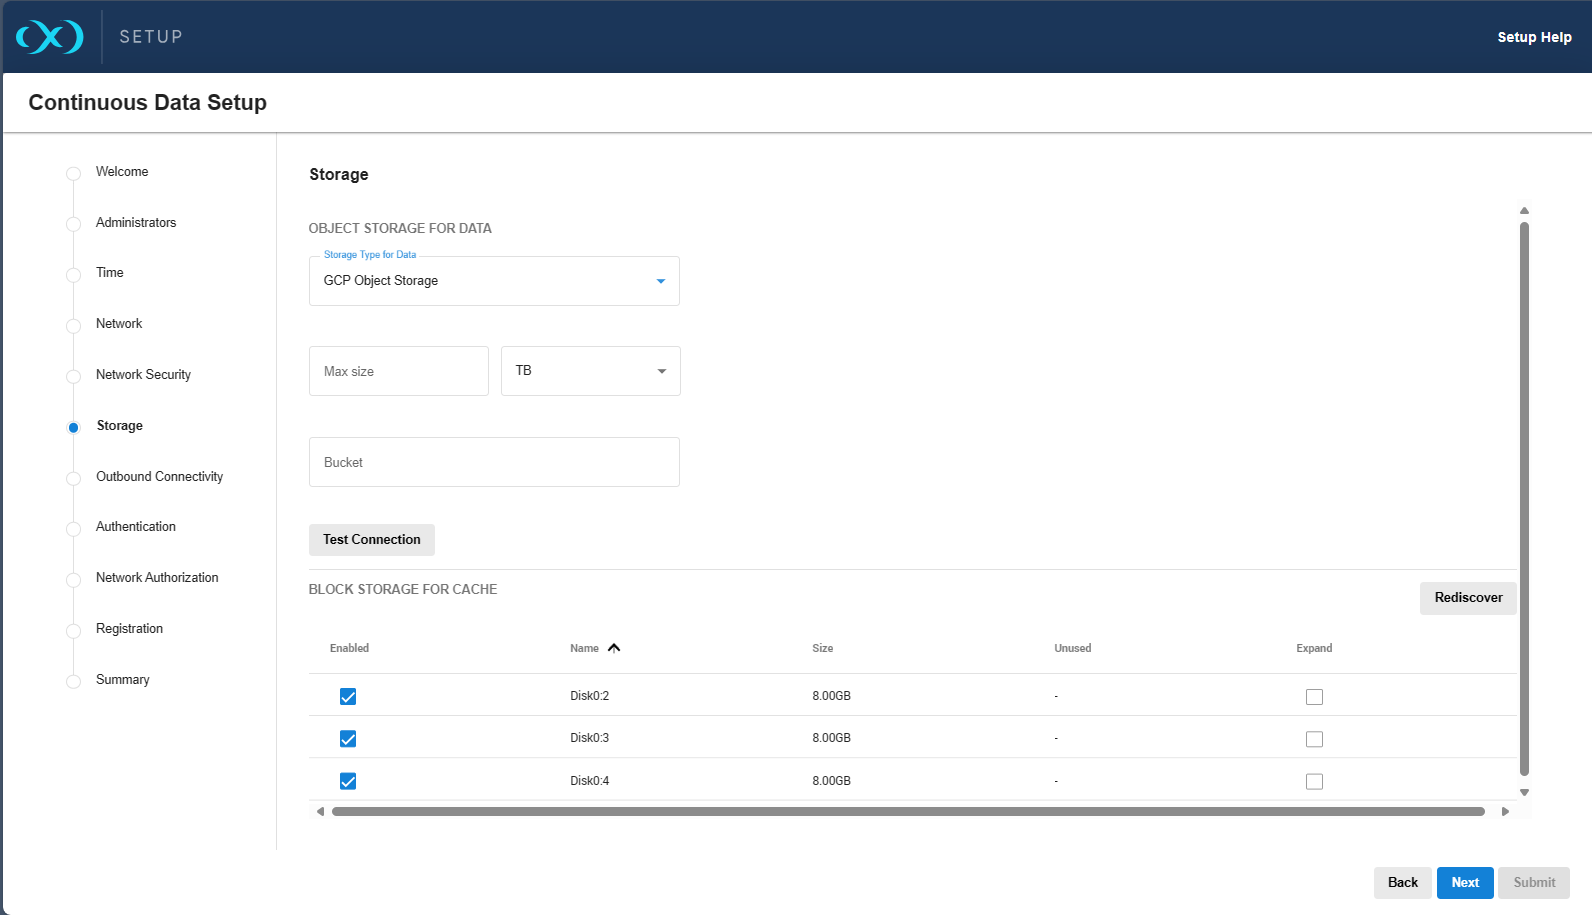The image size is (1592, 915).
Task: Open the Storage Type for Data dropdown
Action: point(494,281)
